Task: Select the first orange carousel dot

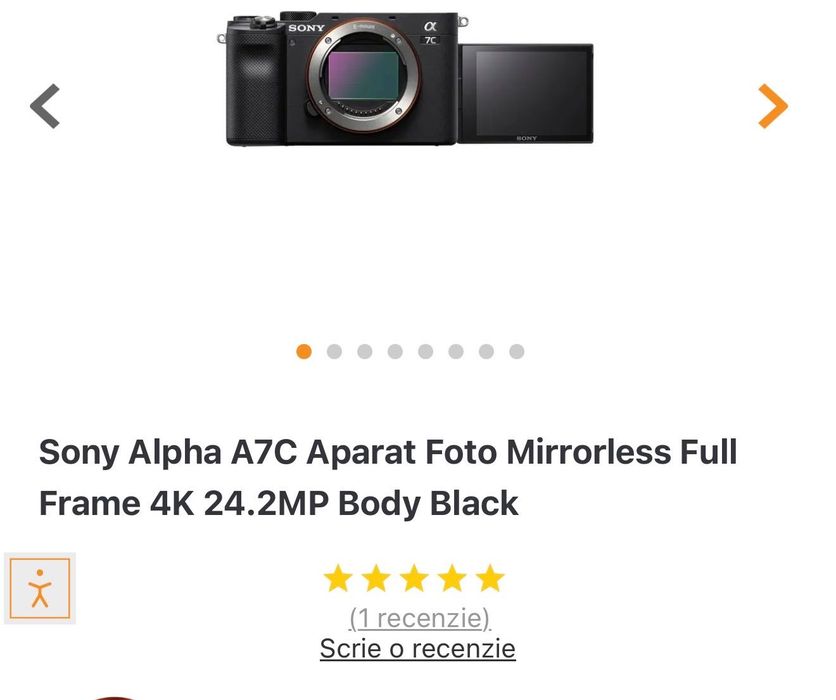Action: (x=304, y=351)
